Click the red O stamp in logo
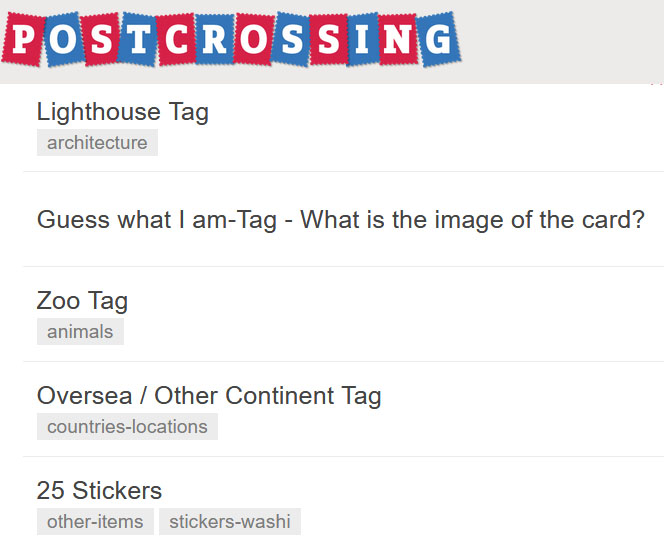 point(253,39)
